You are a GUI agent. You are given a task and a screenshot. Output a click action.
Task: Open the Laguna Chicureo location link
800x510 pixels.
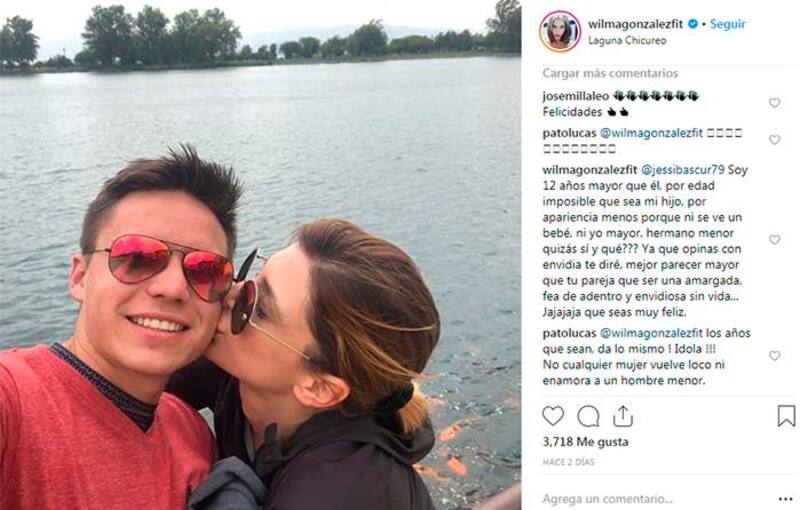pos(627,40)
